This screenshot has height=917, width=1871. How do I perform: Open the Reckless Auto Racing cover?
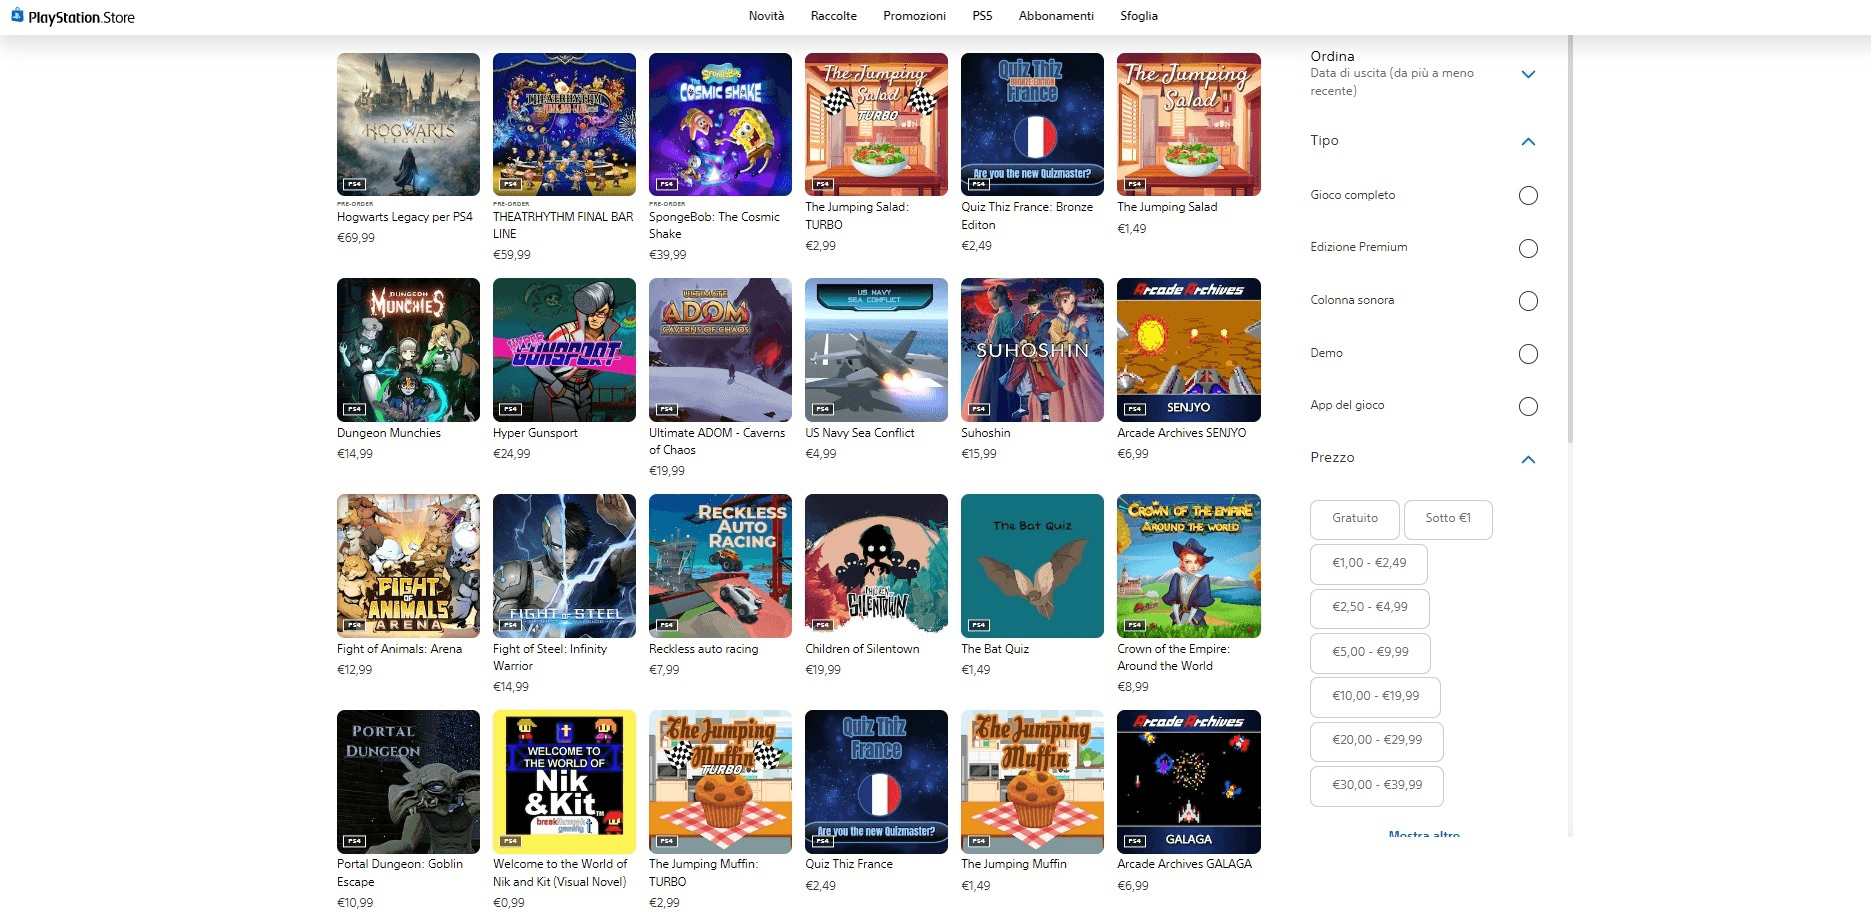720,566
